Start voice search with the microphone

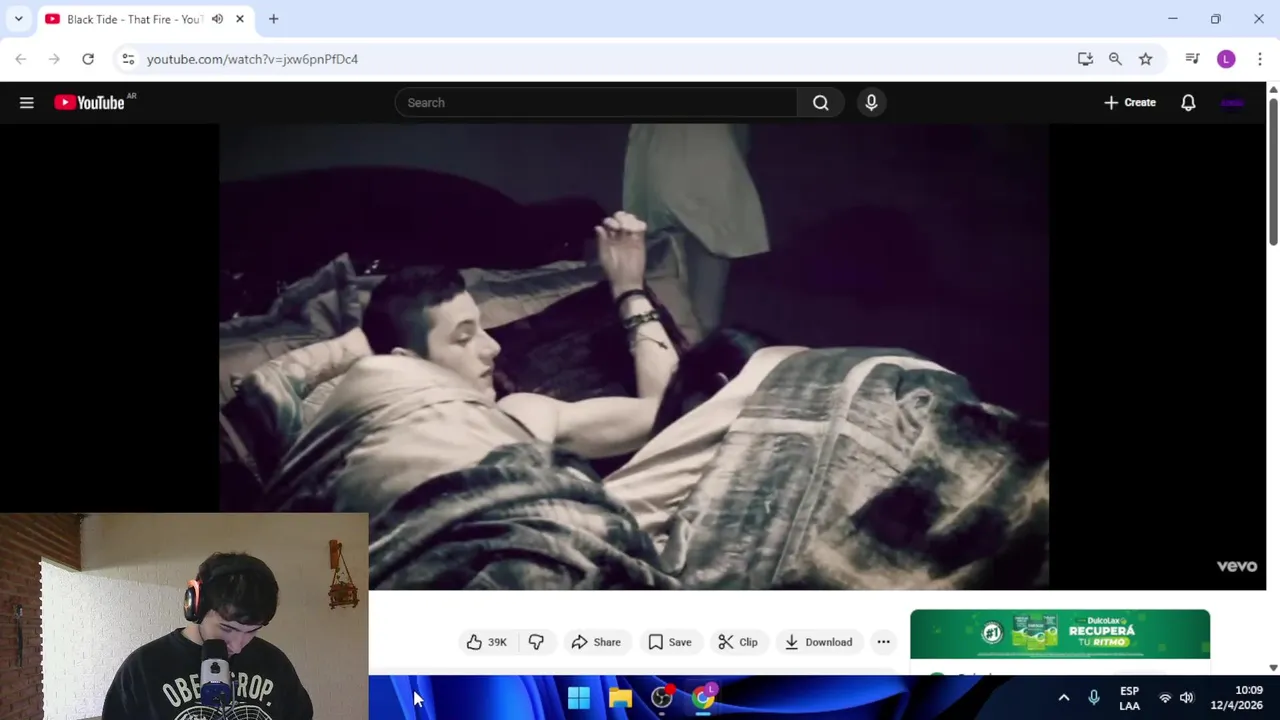point(871,102)
